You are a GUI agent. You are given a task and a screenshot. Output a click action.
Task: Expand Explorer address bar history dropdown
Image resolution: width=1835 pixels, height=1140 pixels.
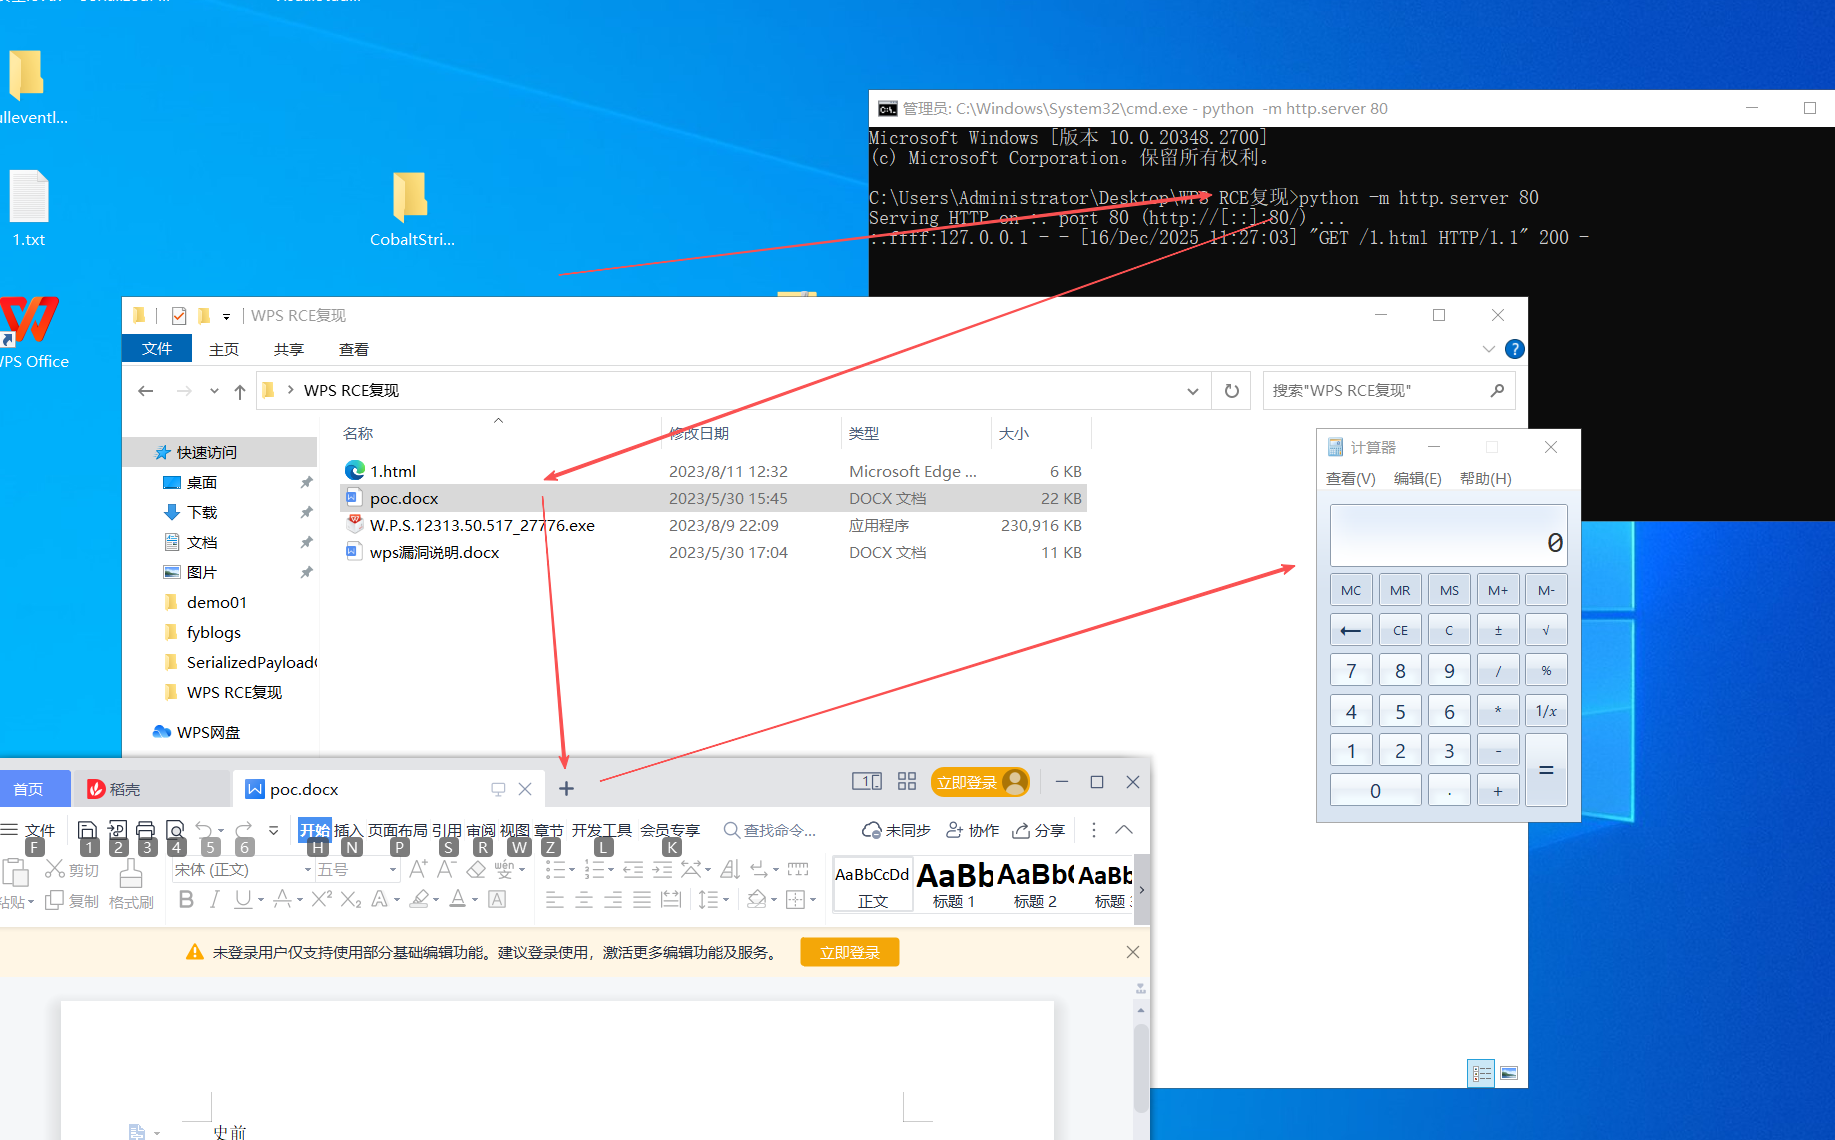tap(1192, 391)
